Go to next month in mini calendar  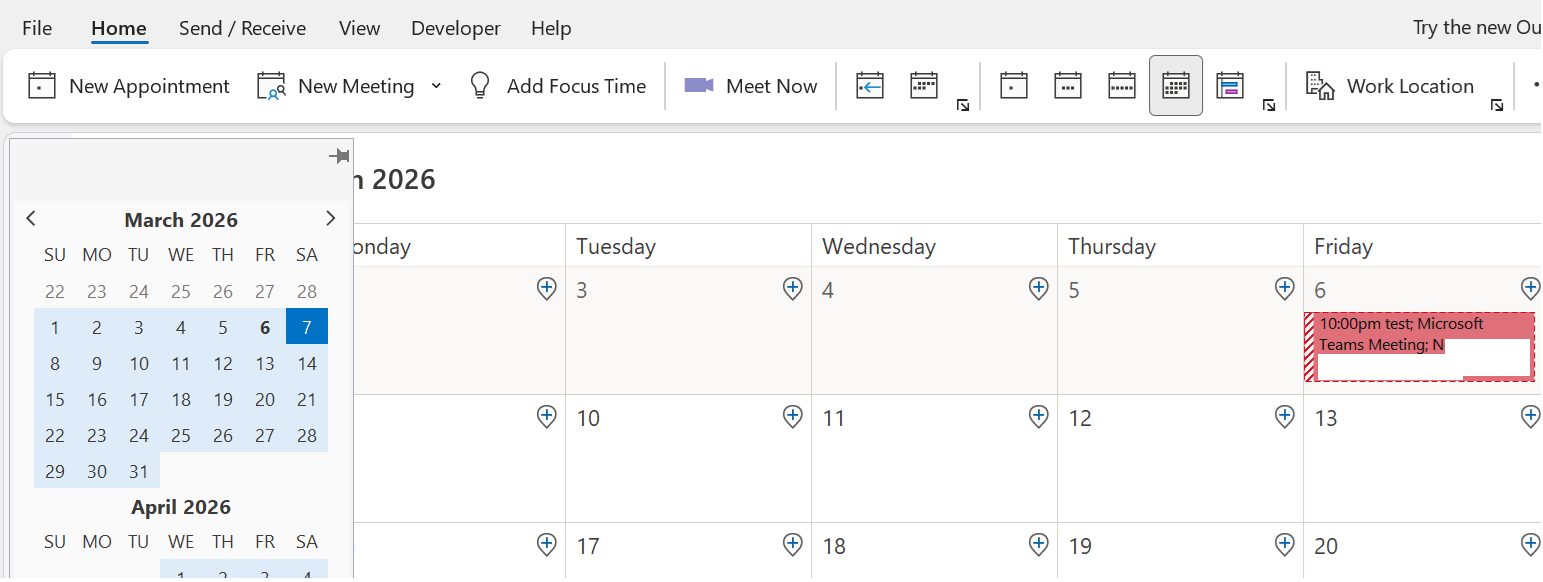(x=331, y=218)
